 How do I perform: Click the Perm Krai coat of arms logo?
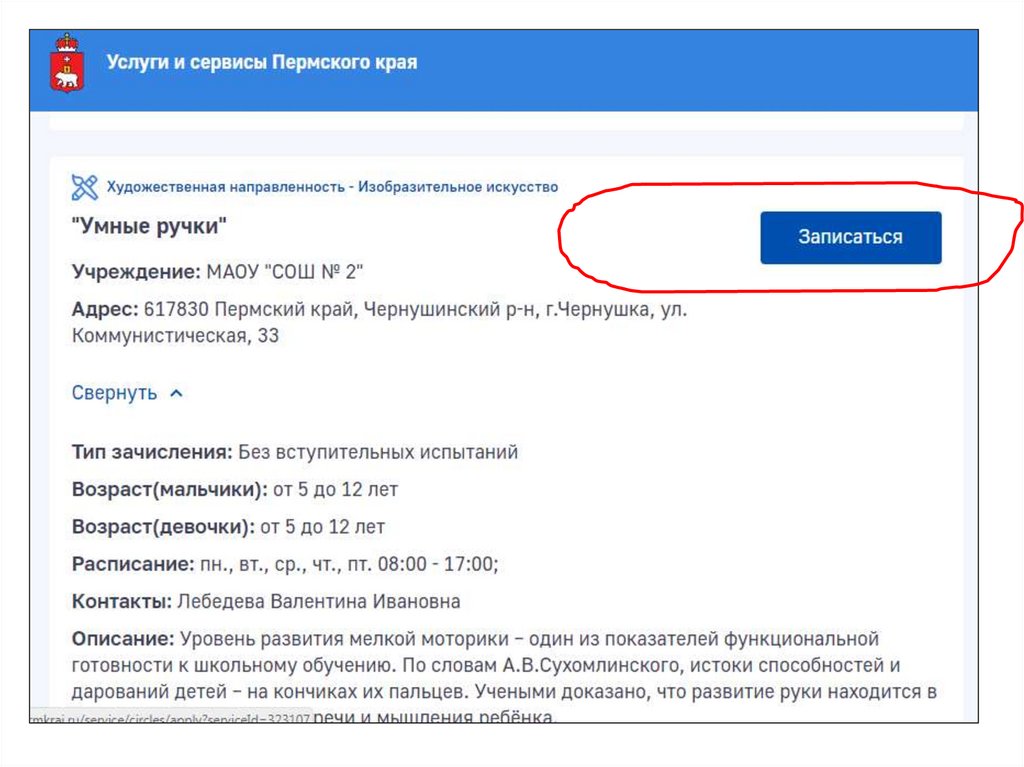pyautogui.click(x=68, y=62)
